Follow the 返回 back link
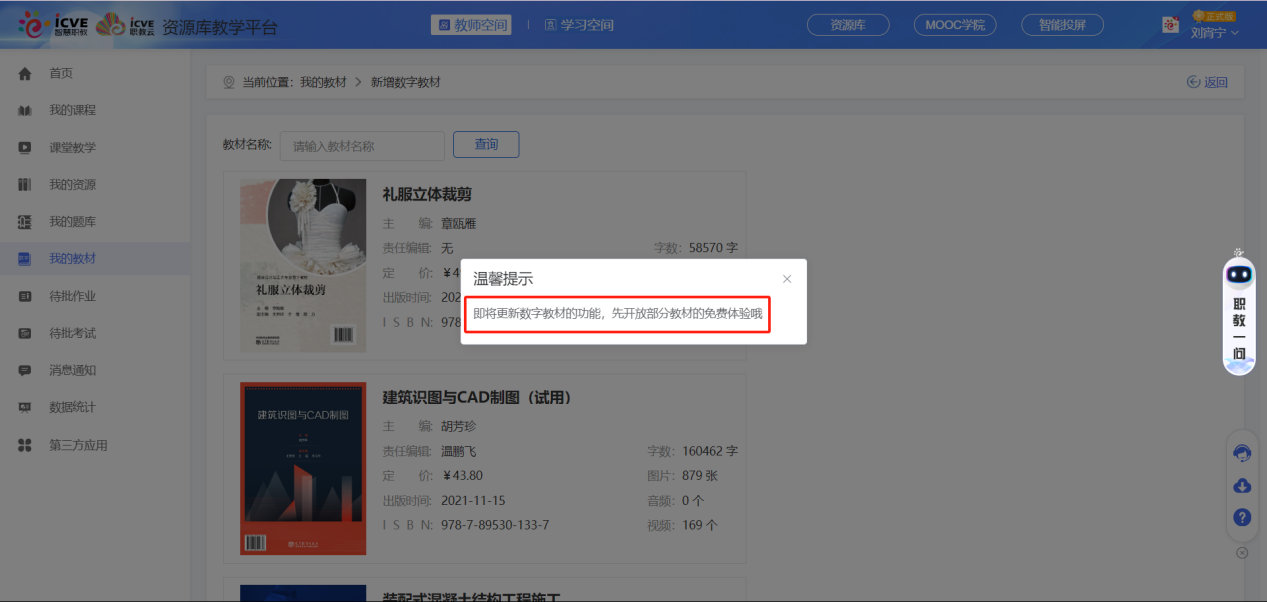 [1207, 82]
